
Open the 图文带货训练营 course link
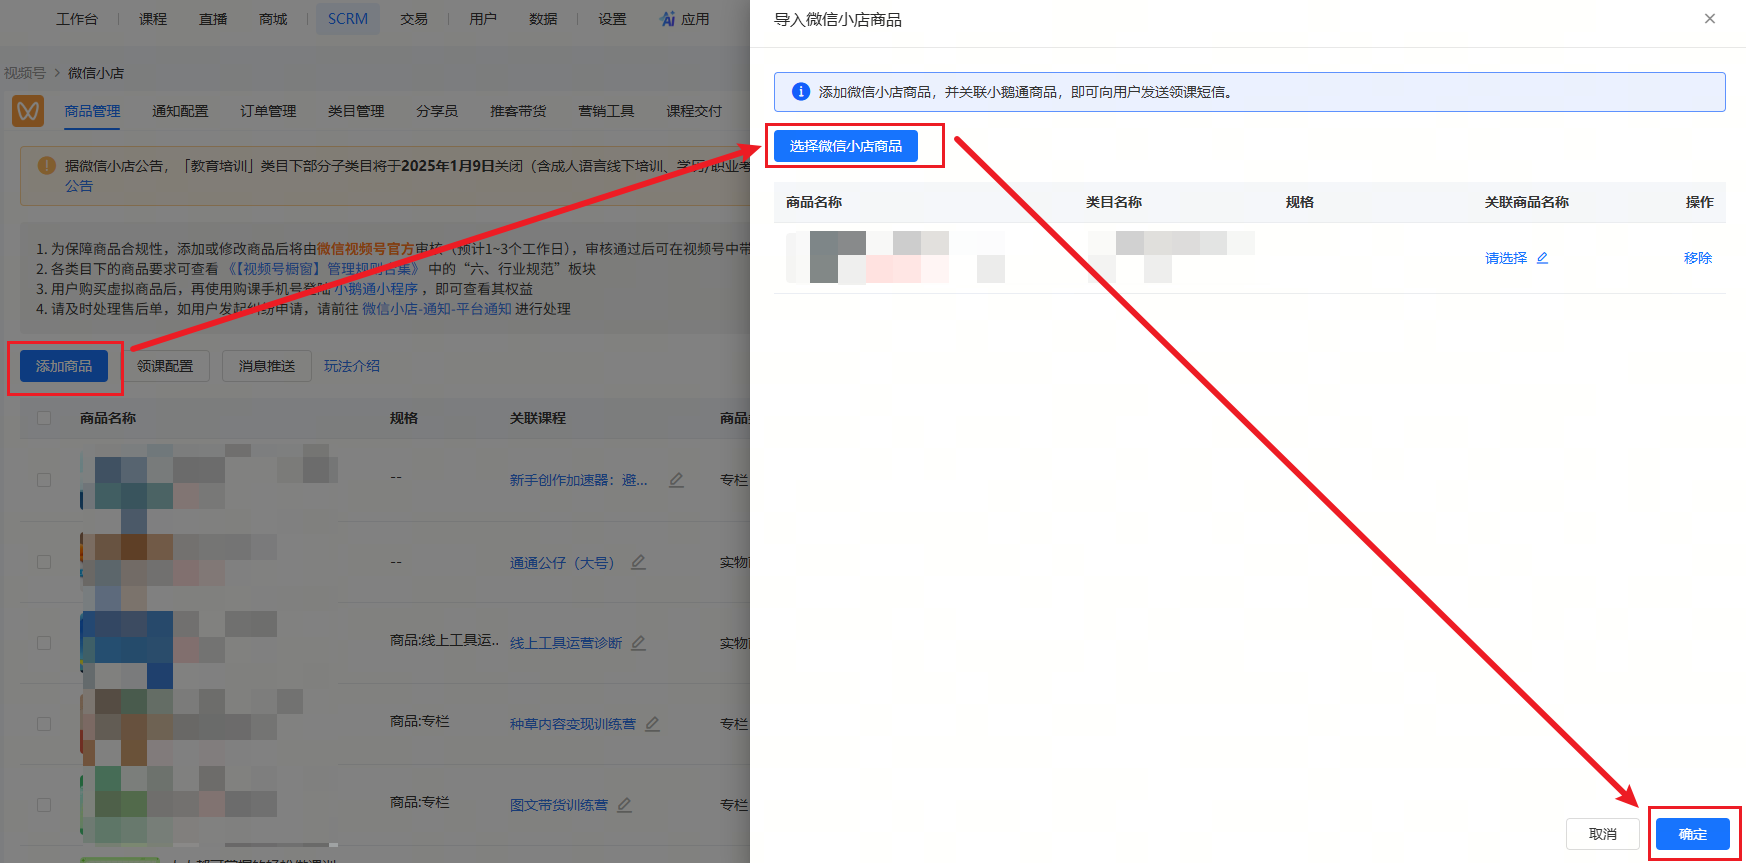point(559,805)
